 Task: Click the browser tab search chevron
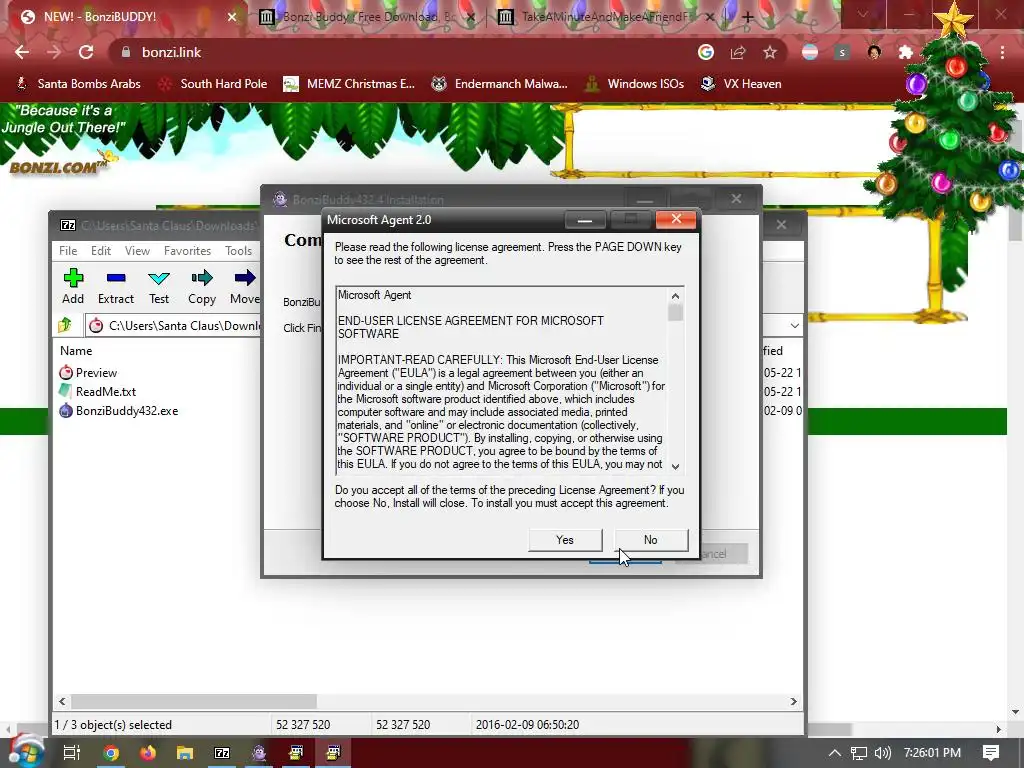pos(863,15)
